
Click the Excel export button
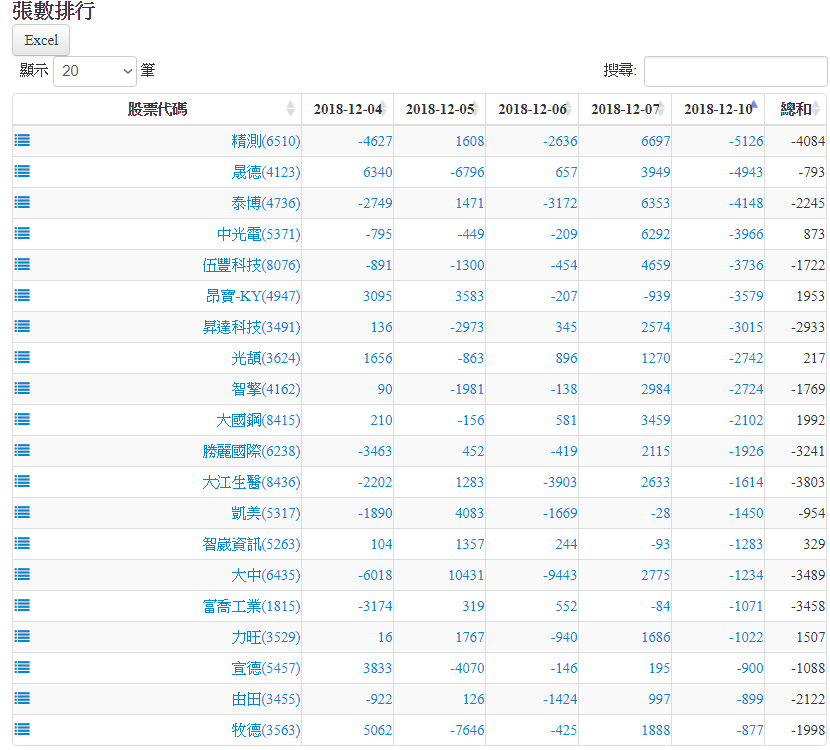41,40
